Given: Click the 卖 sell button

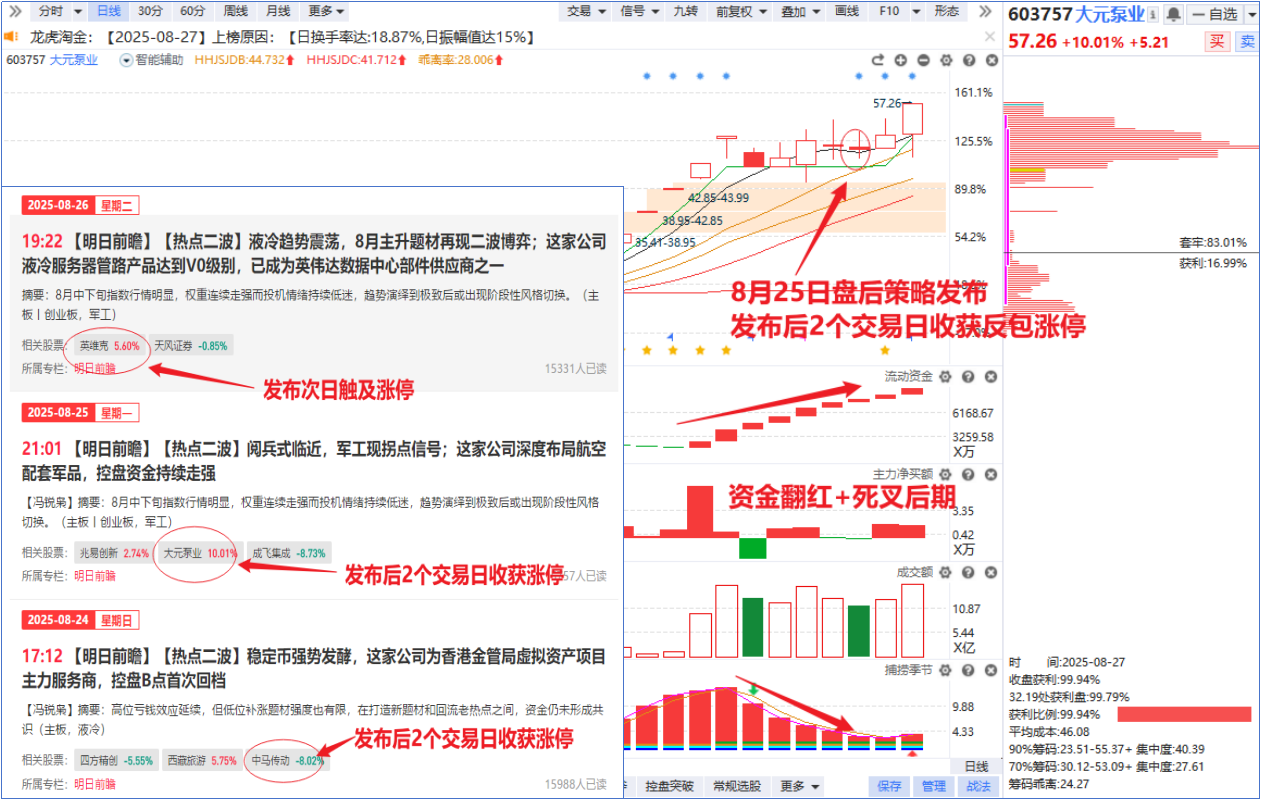Looking at the screenshot, I should pyautogui.click(x=1246, y=41).
